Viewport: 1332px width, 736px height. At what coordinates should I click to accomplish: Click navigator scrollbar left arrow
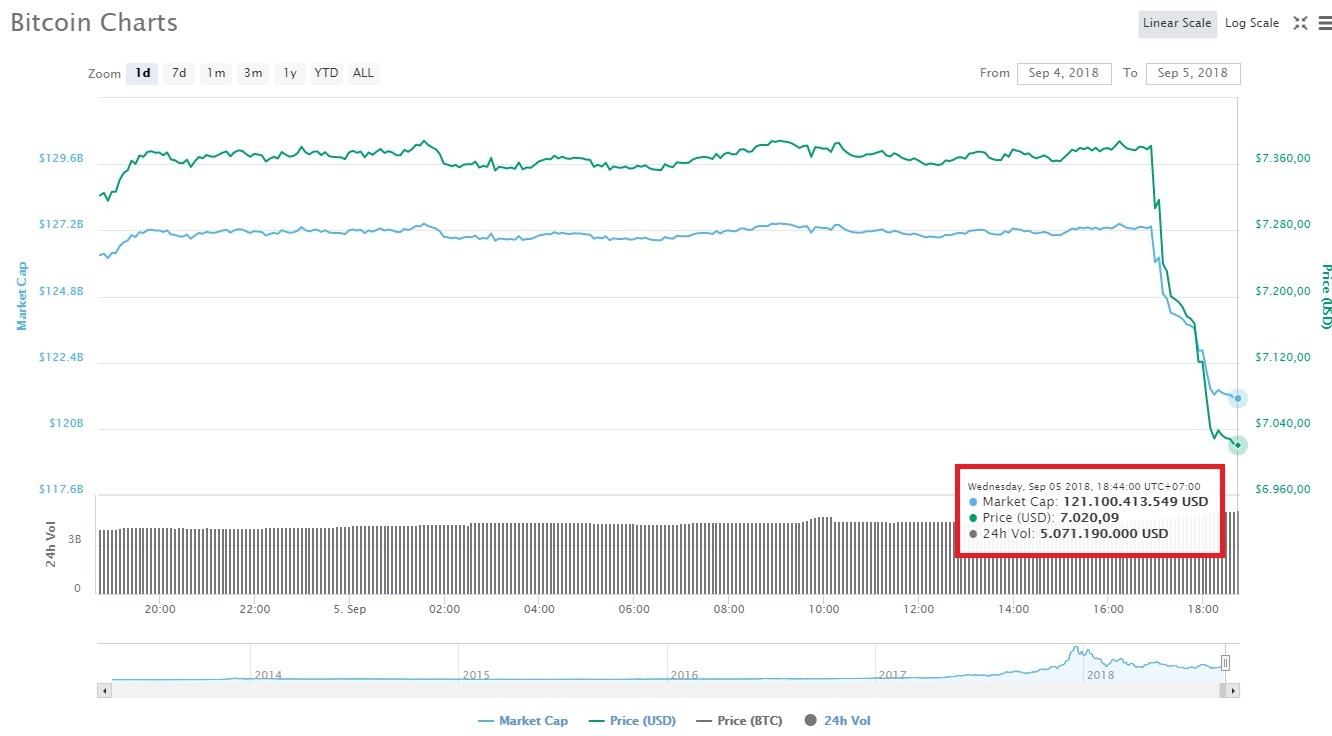pos(104,690)
